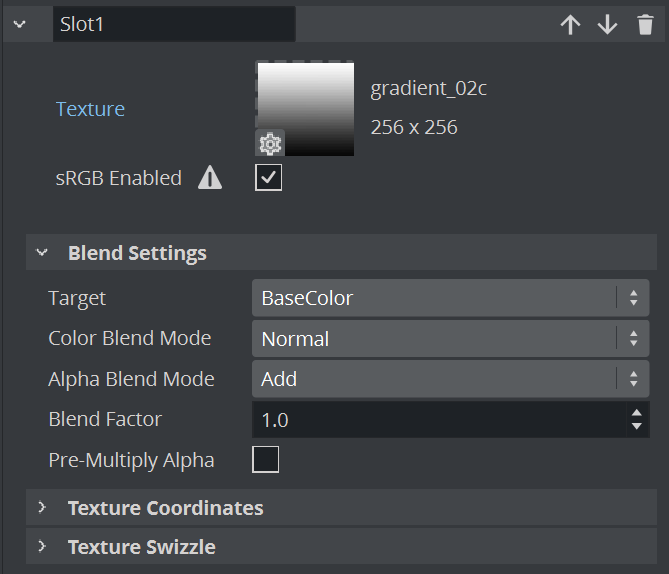669x574 pixels.
Task: Open the Target BaseColor dropdown
Action: click(x=451, y=298)
